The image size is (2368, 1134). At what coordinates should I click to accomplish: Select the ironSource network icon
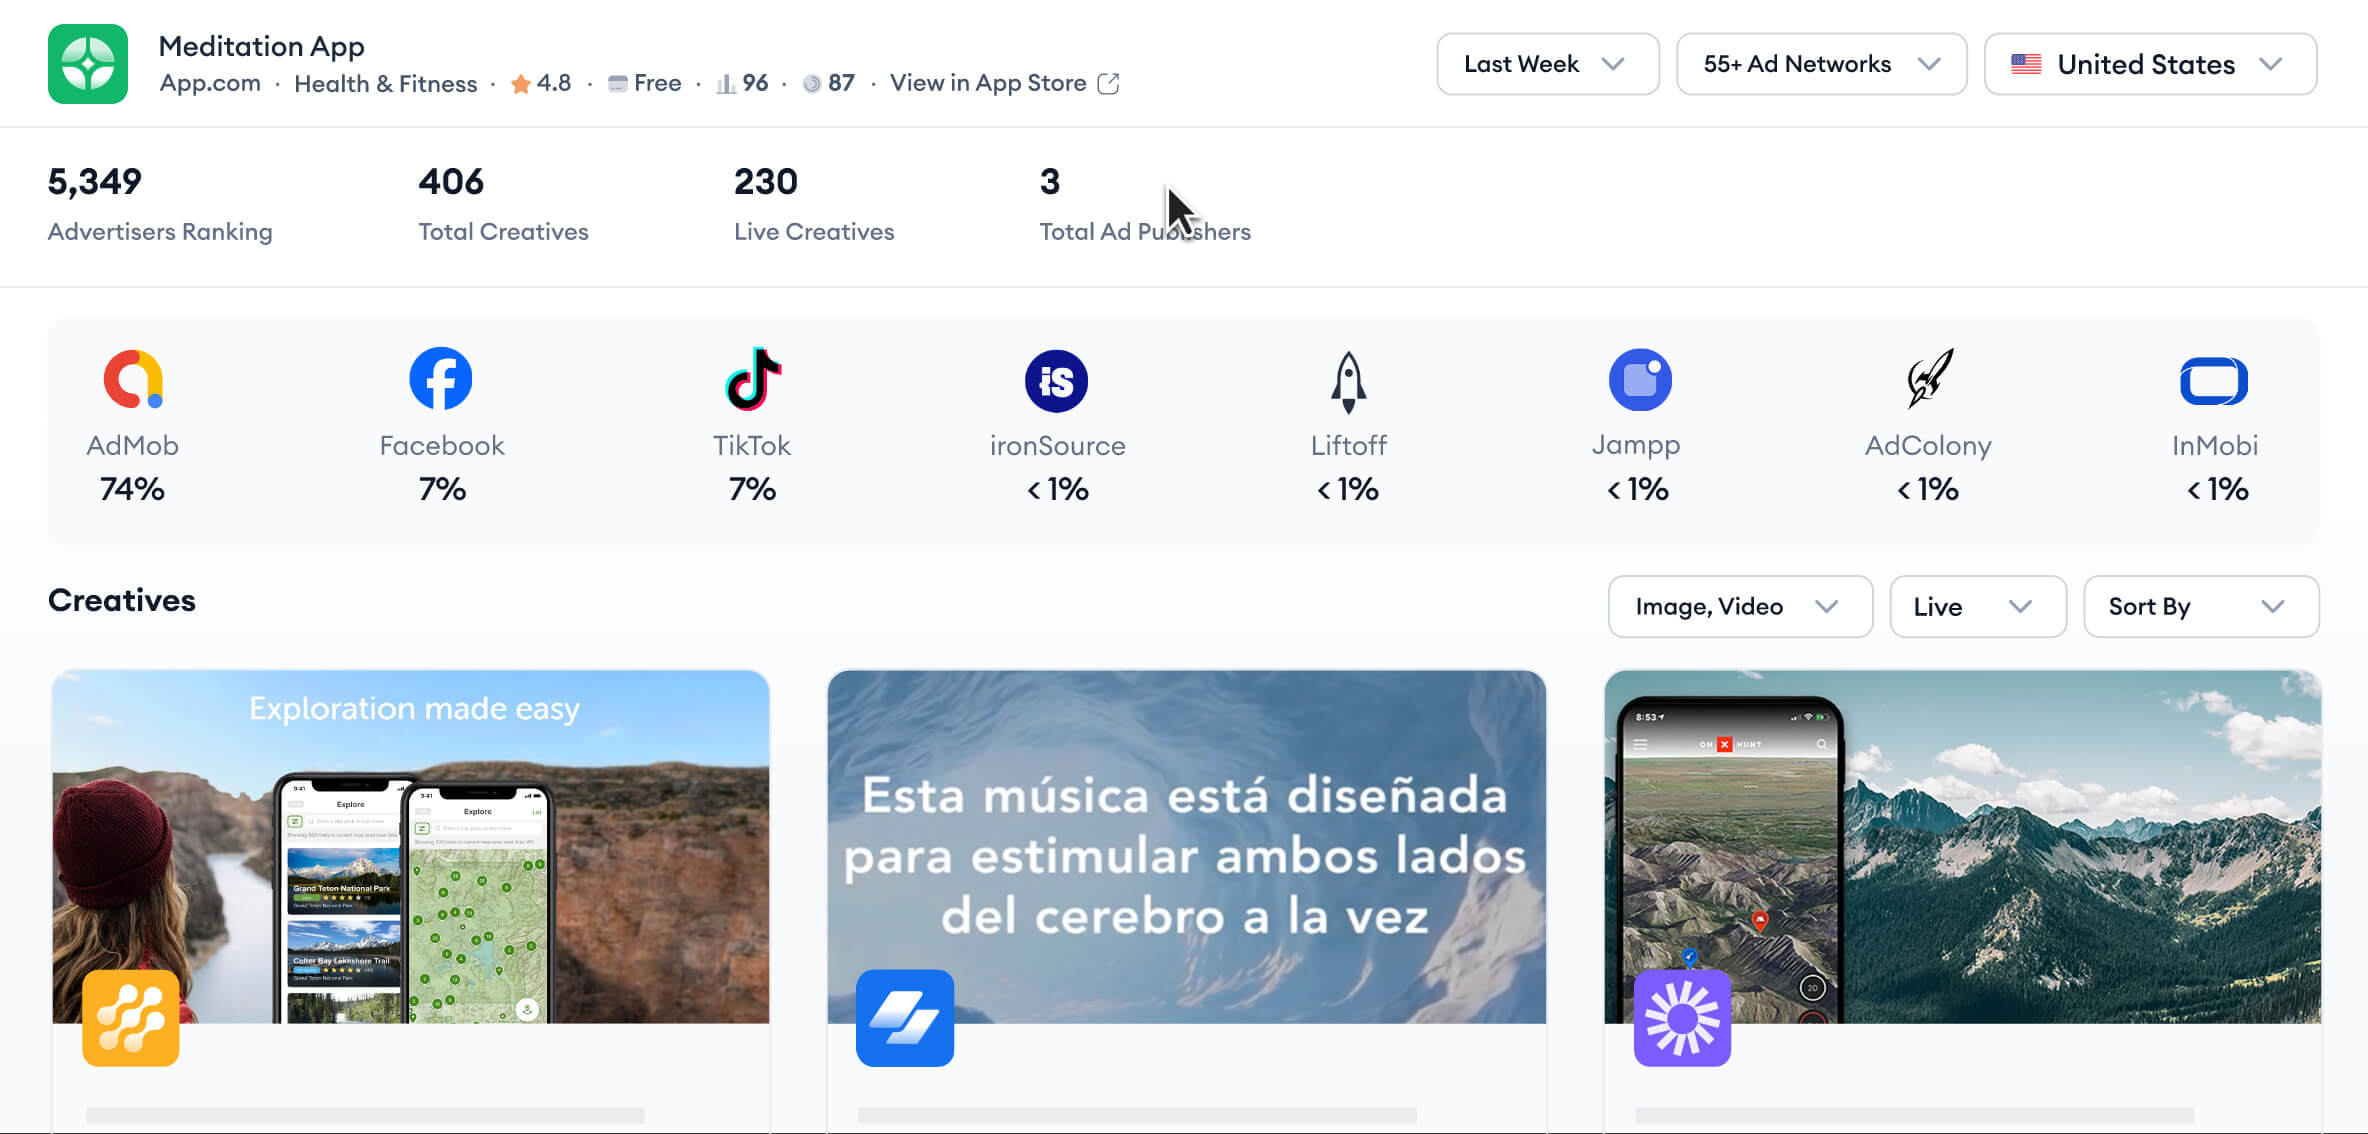tap(1056, 381)
